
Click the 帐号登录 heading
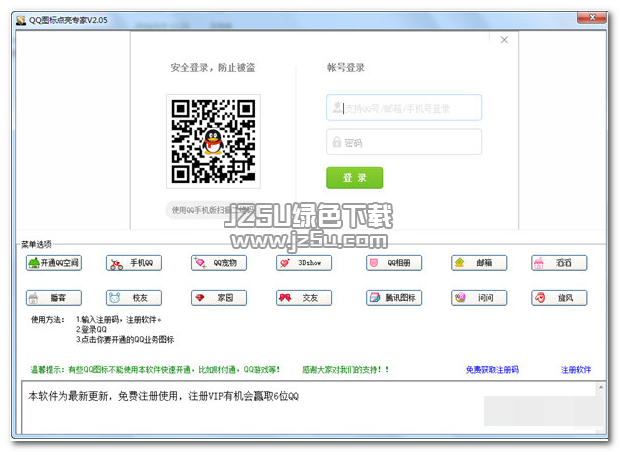346,68
